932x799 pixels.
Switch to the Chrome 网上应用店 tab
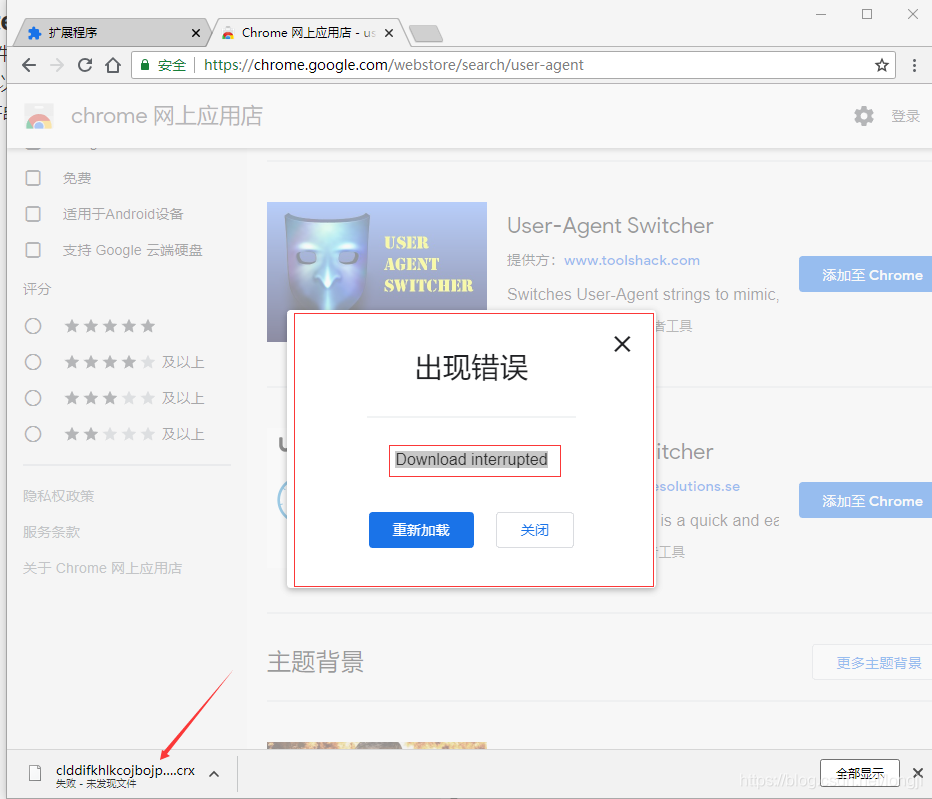click(307, 33)
